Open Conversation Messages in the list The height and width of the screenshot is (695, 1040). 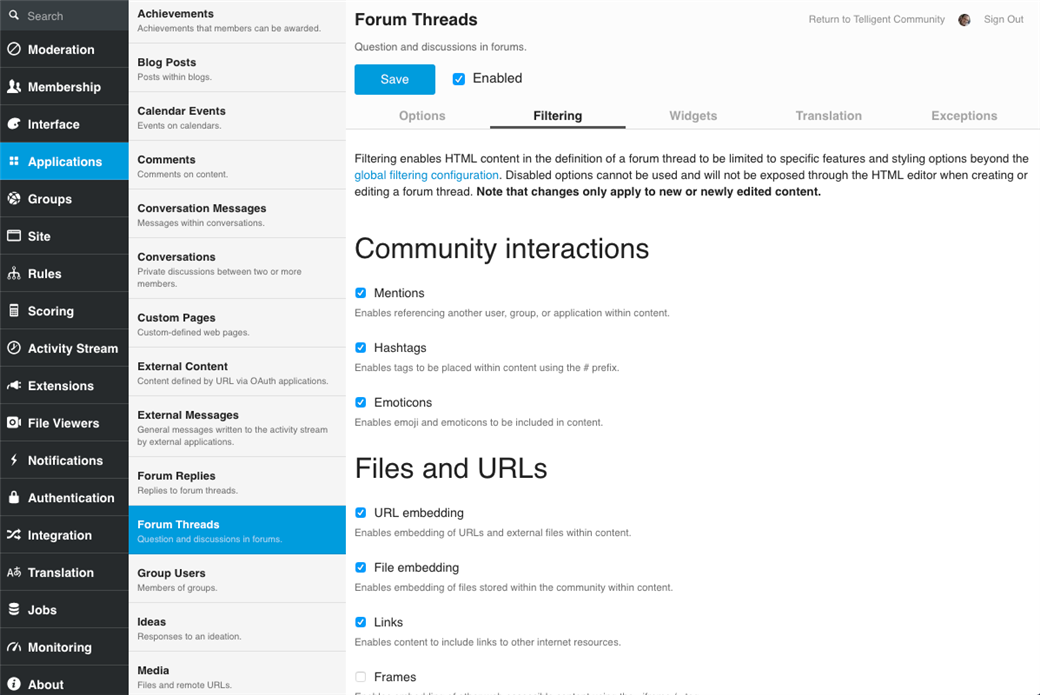237,214
